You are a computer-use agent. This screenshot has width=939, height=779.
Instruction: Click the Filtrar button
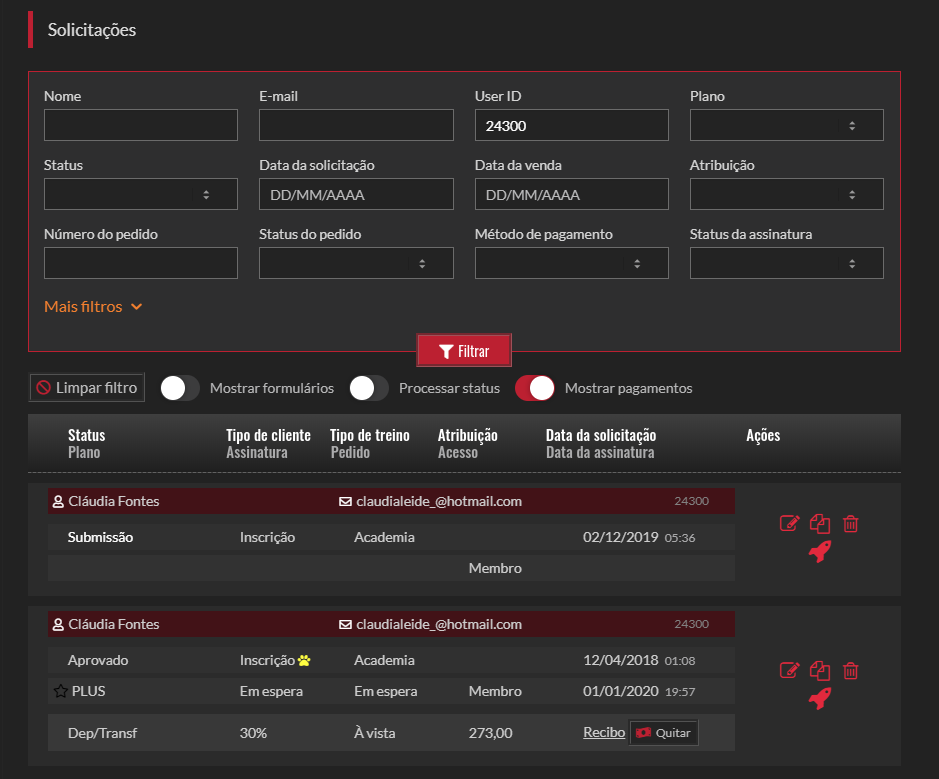pyautogui.click(x=464, y=351)
